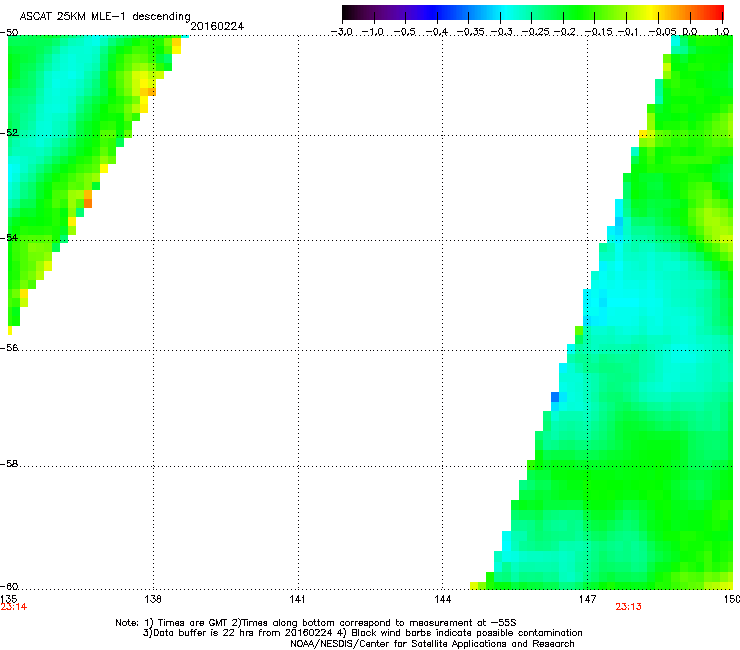Select the date label 20160224 near title
The image size is (740, 650).
(x=217, y=26)
